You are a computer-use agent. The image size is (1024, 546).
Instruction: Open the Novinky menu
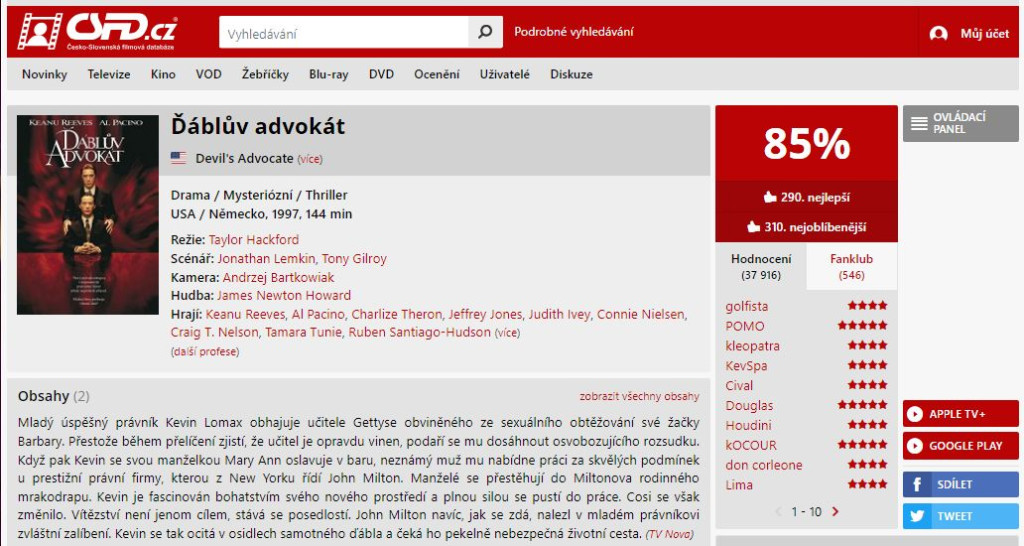[44, 74]
